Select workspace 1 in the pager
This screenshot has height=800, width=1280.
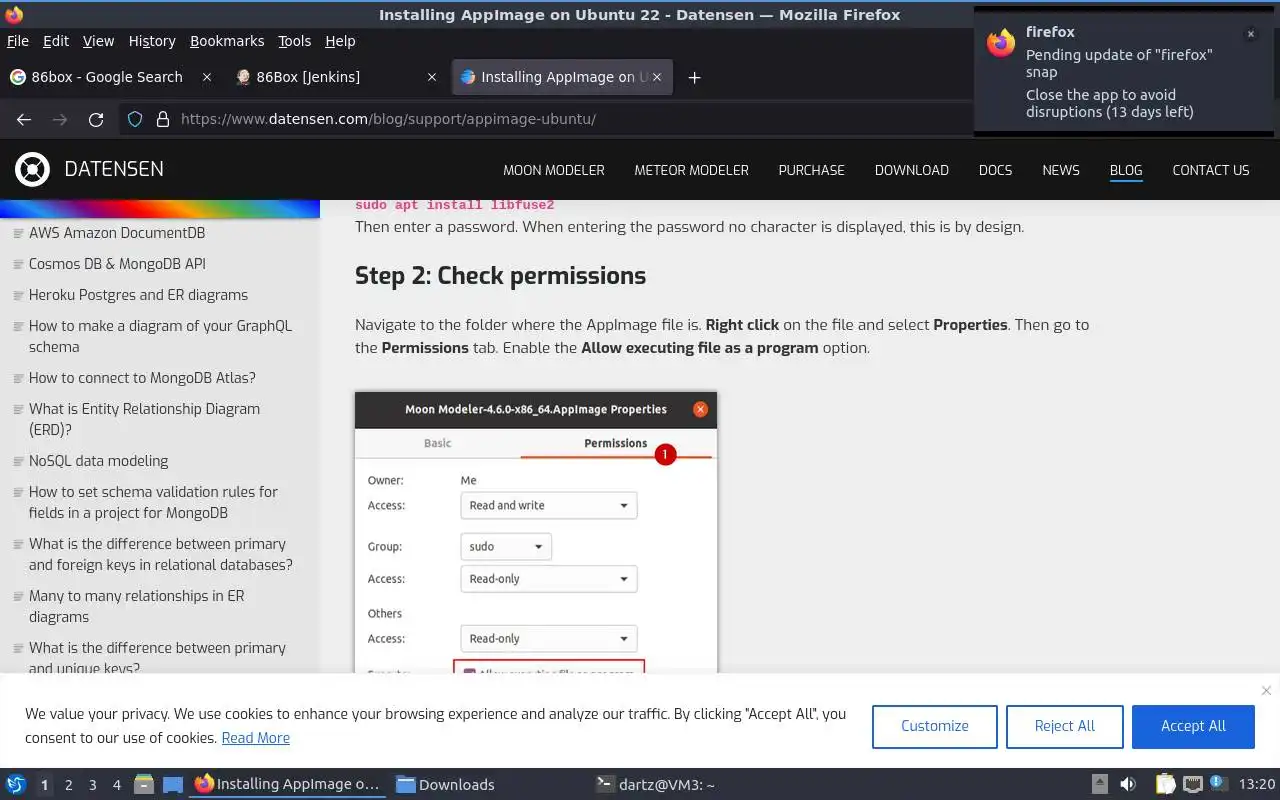click(44, 785)
